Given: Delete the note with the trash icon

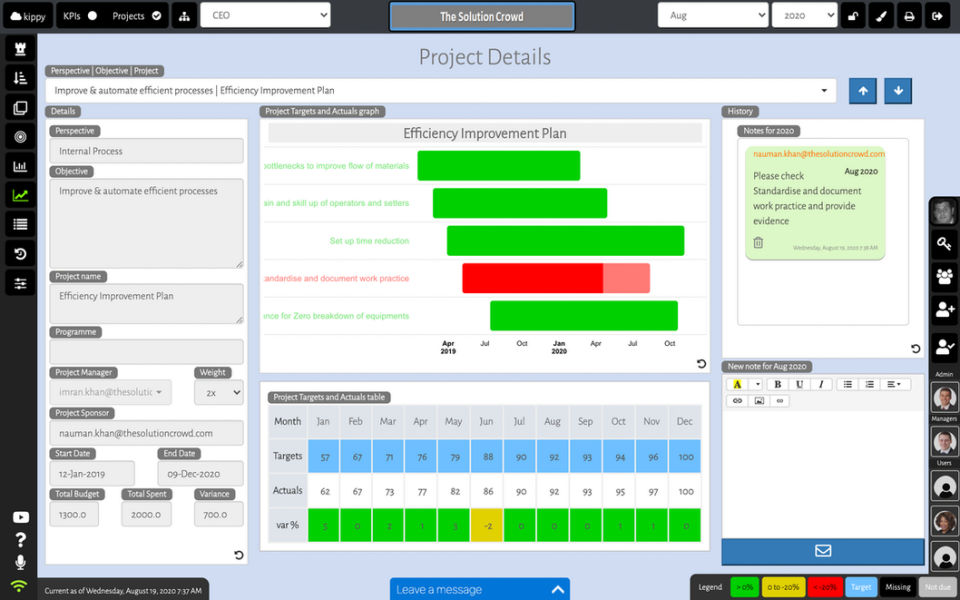Looking at the screenshot, I should pos(758,242).
